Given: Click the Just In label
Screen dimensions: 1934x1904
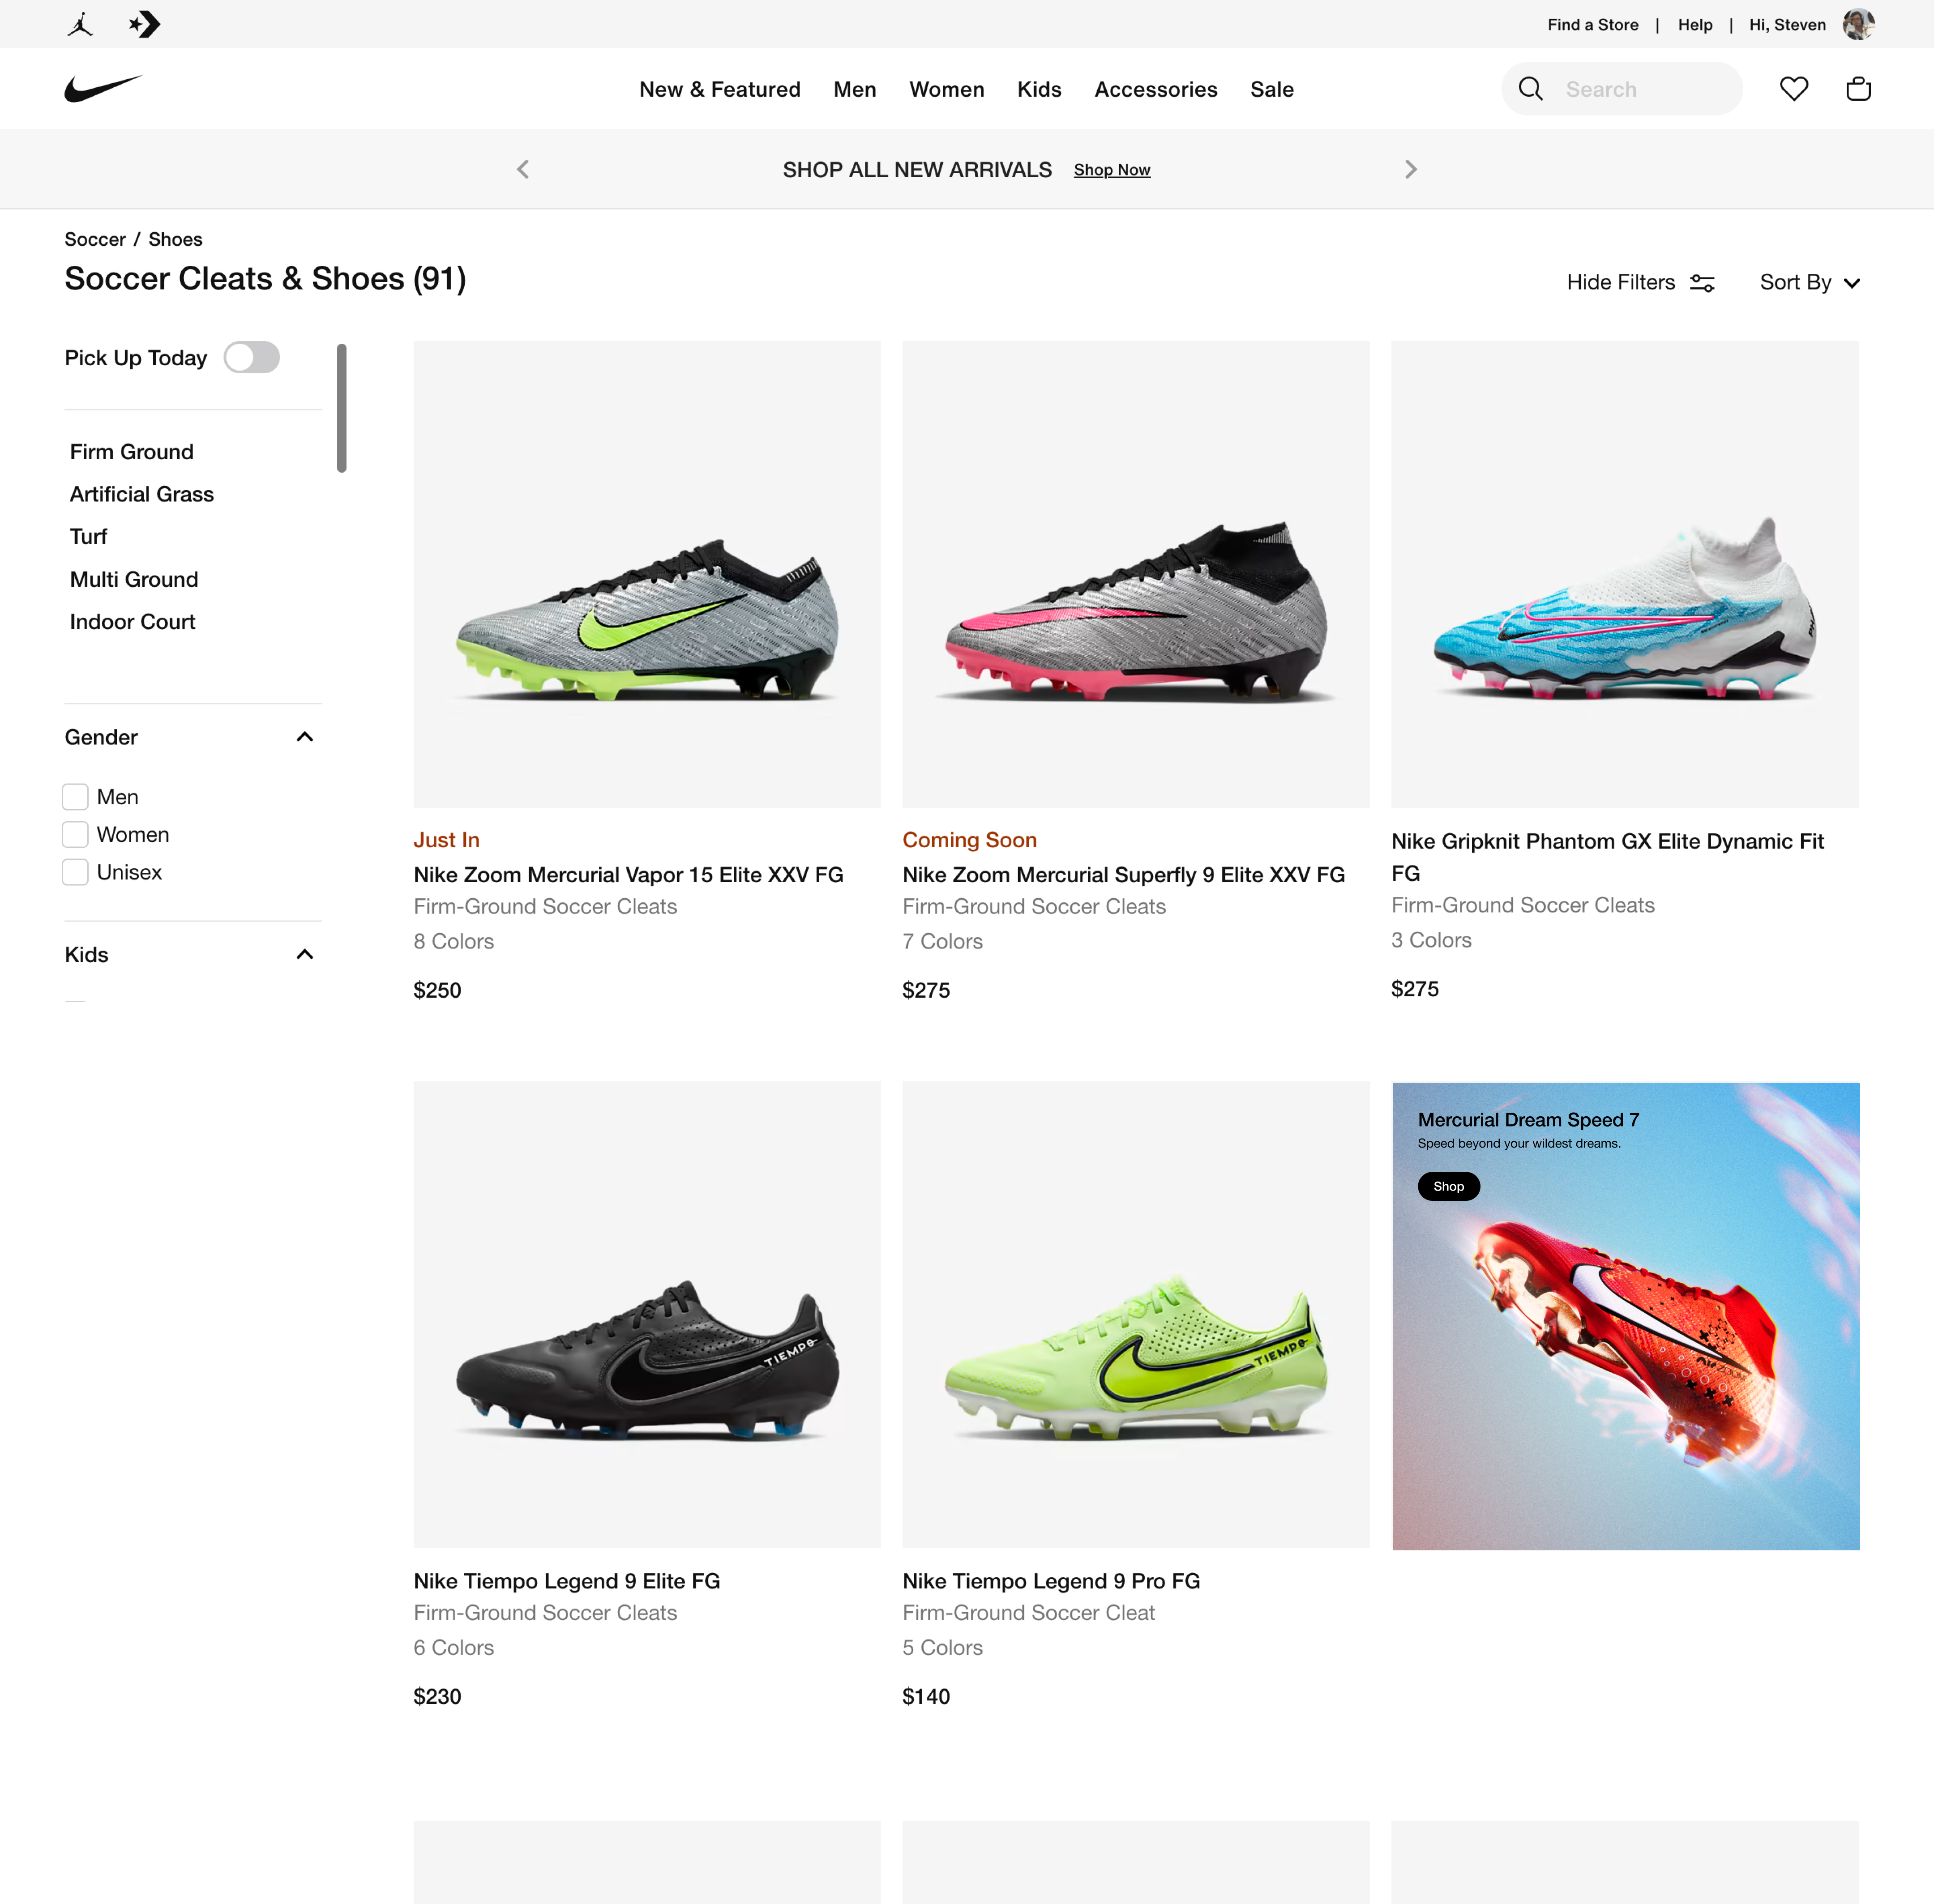Looking at the screenshot, I should [x=446, y=840].
